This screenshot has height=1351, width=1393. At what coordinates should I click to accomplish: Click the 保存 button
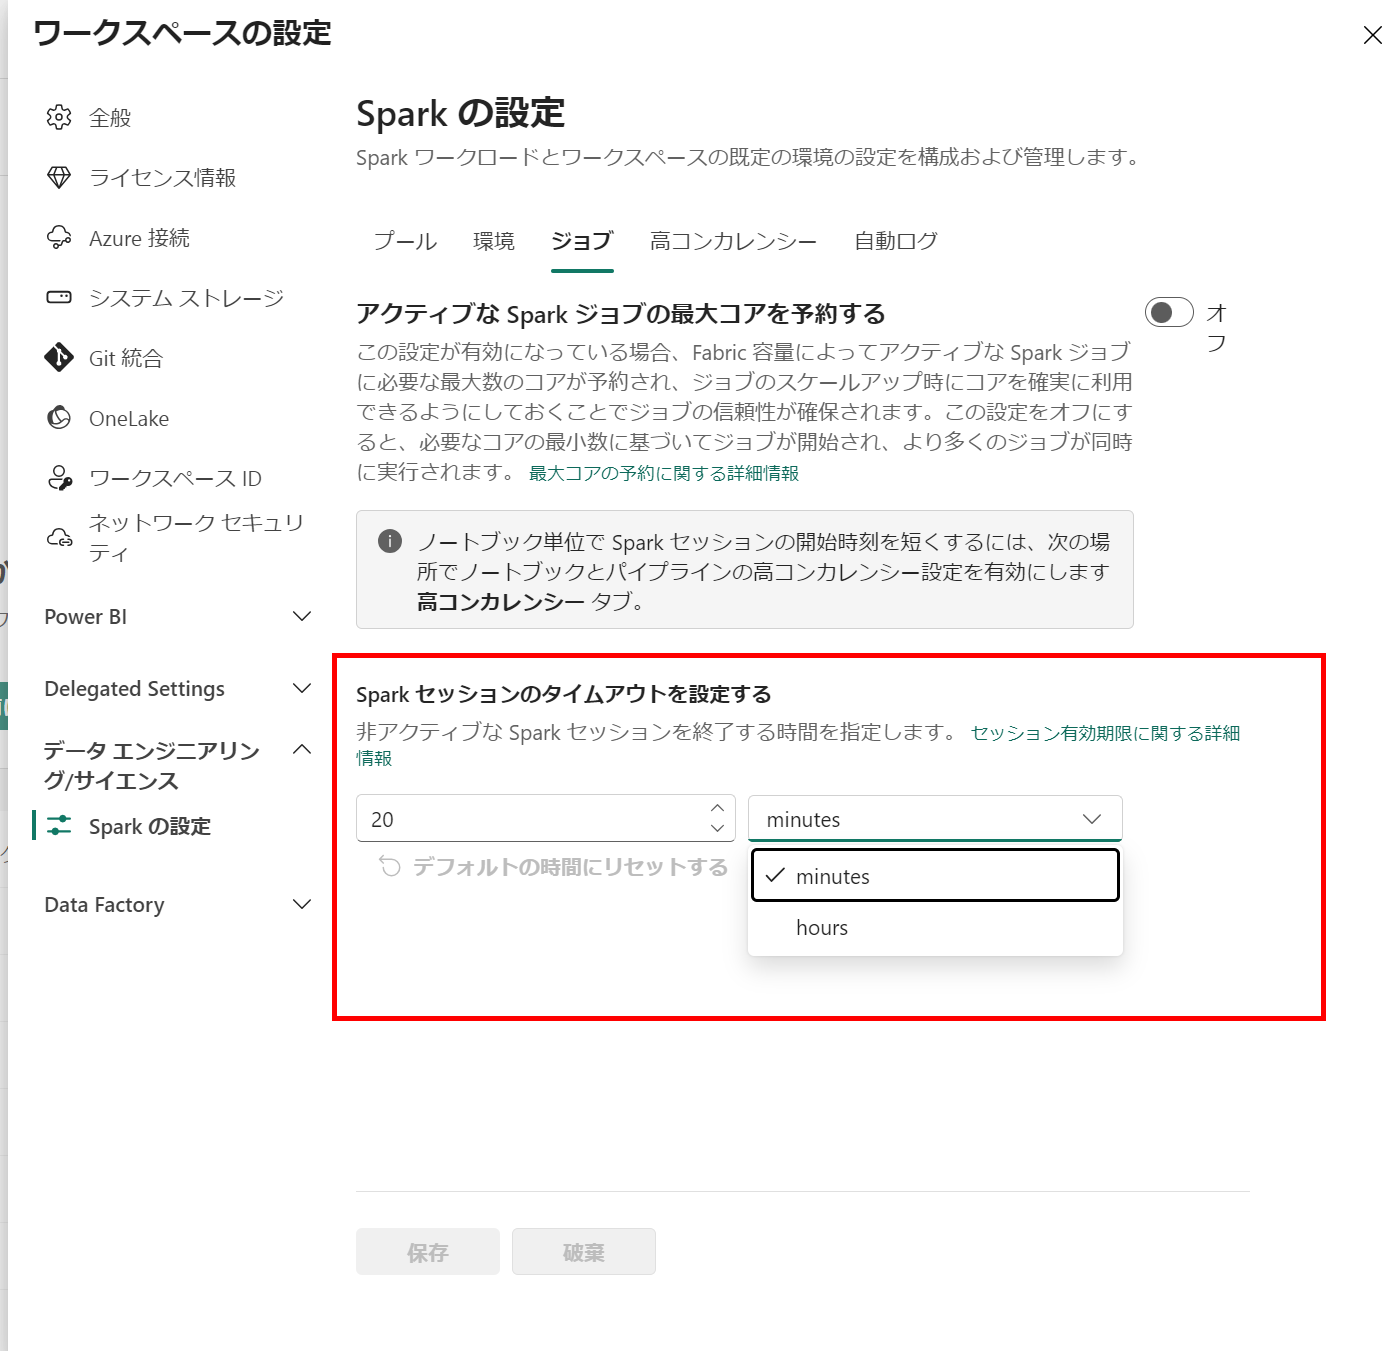coord(427,1252)
